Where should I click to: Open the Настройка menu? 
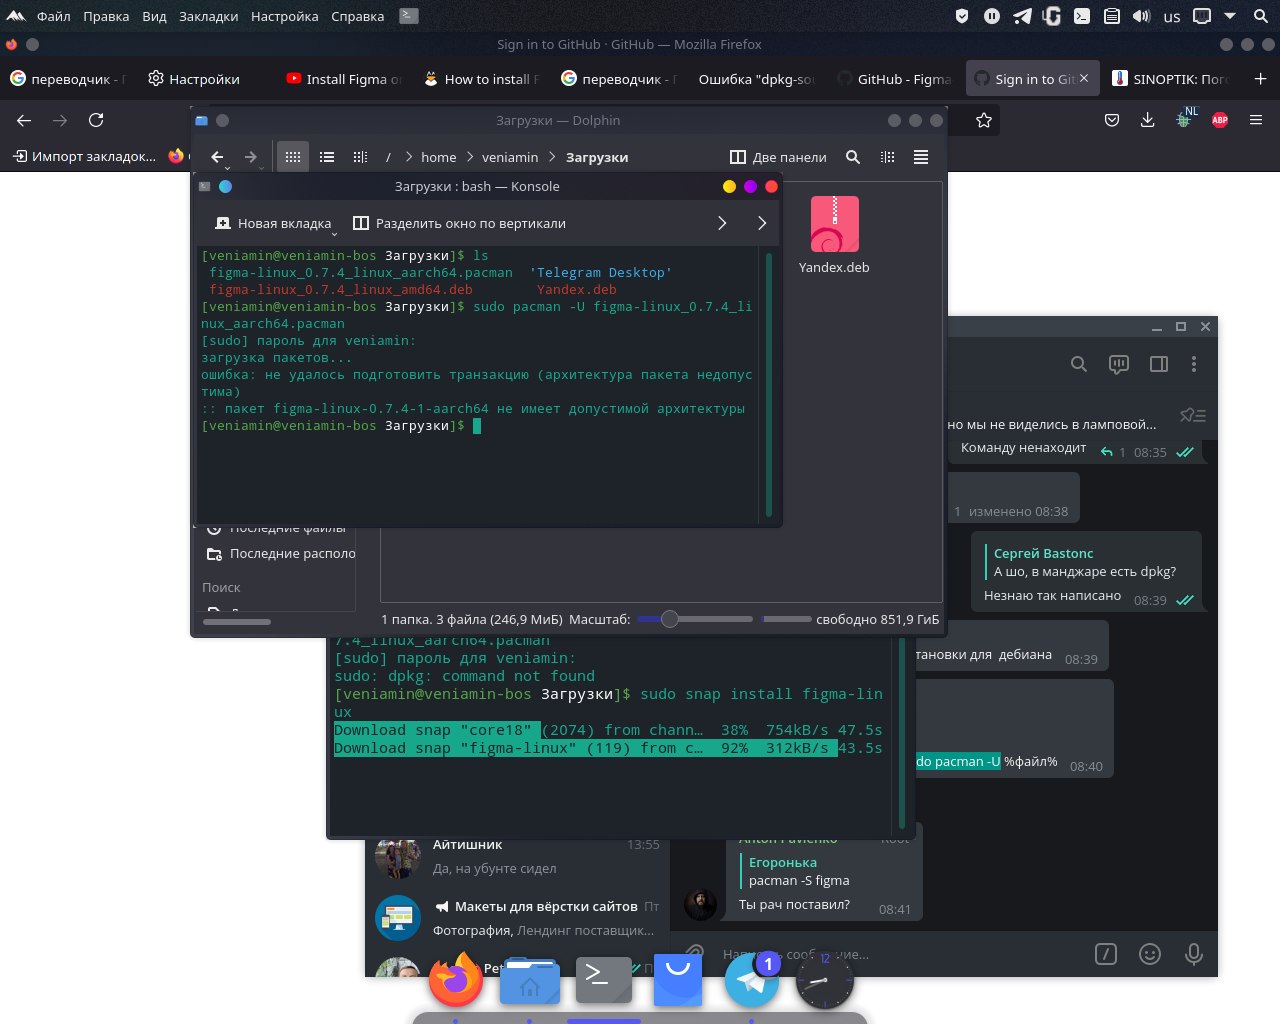(x=285, y=16)
